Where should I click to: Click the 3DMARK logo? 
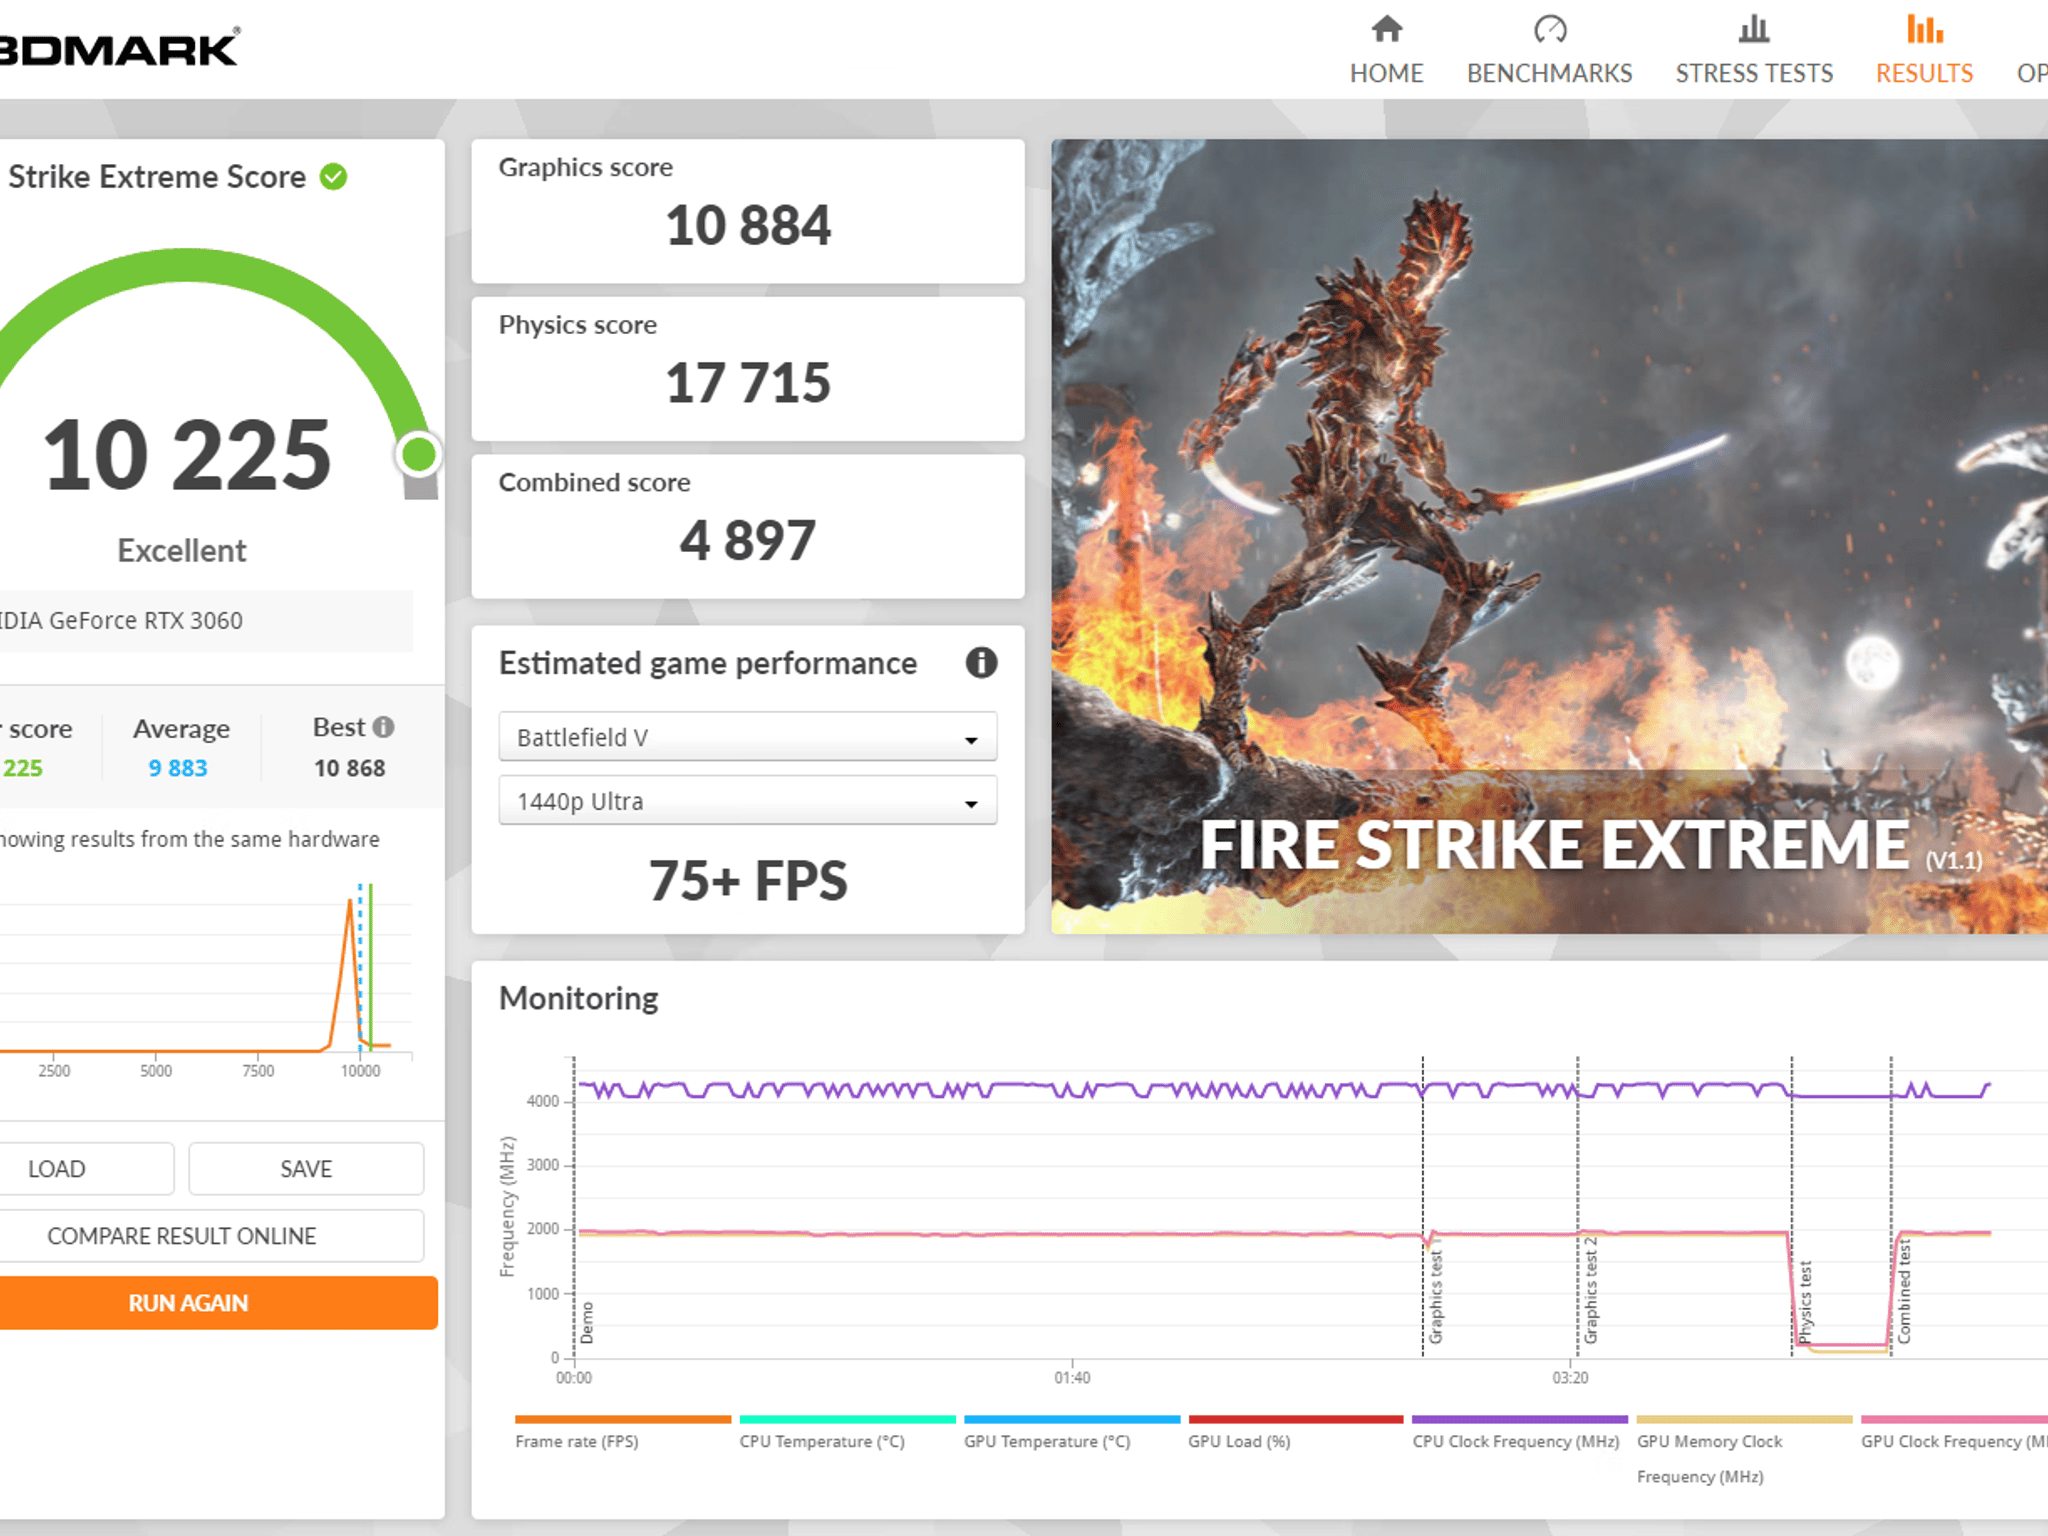[119, 50]
